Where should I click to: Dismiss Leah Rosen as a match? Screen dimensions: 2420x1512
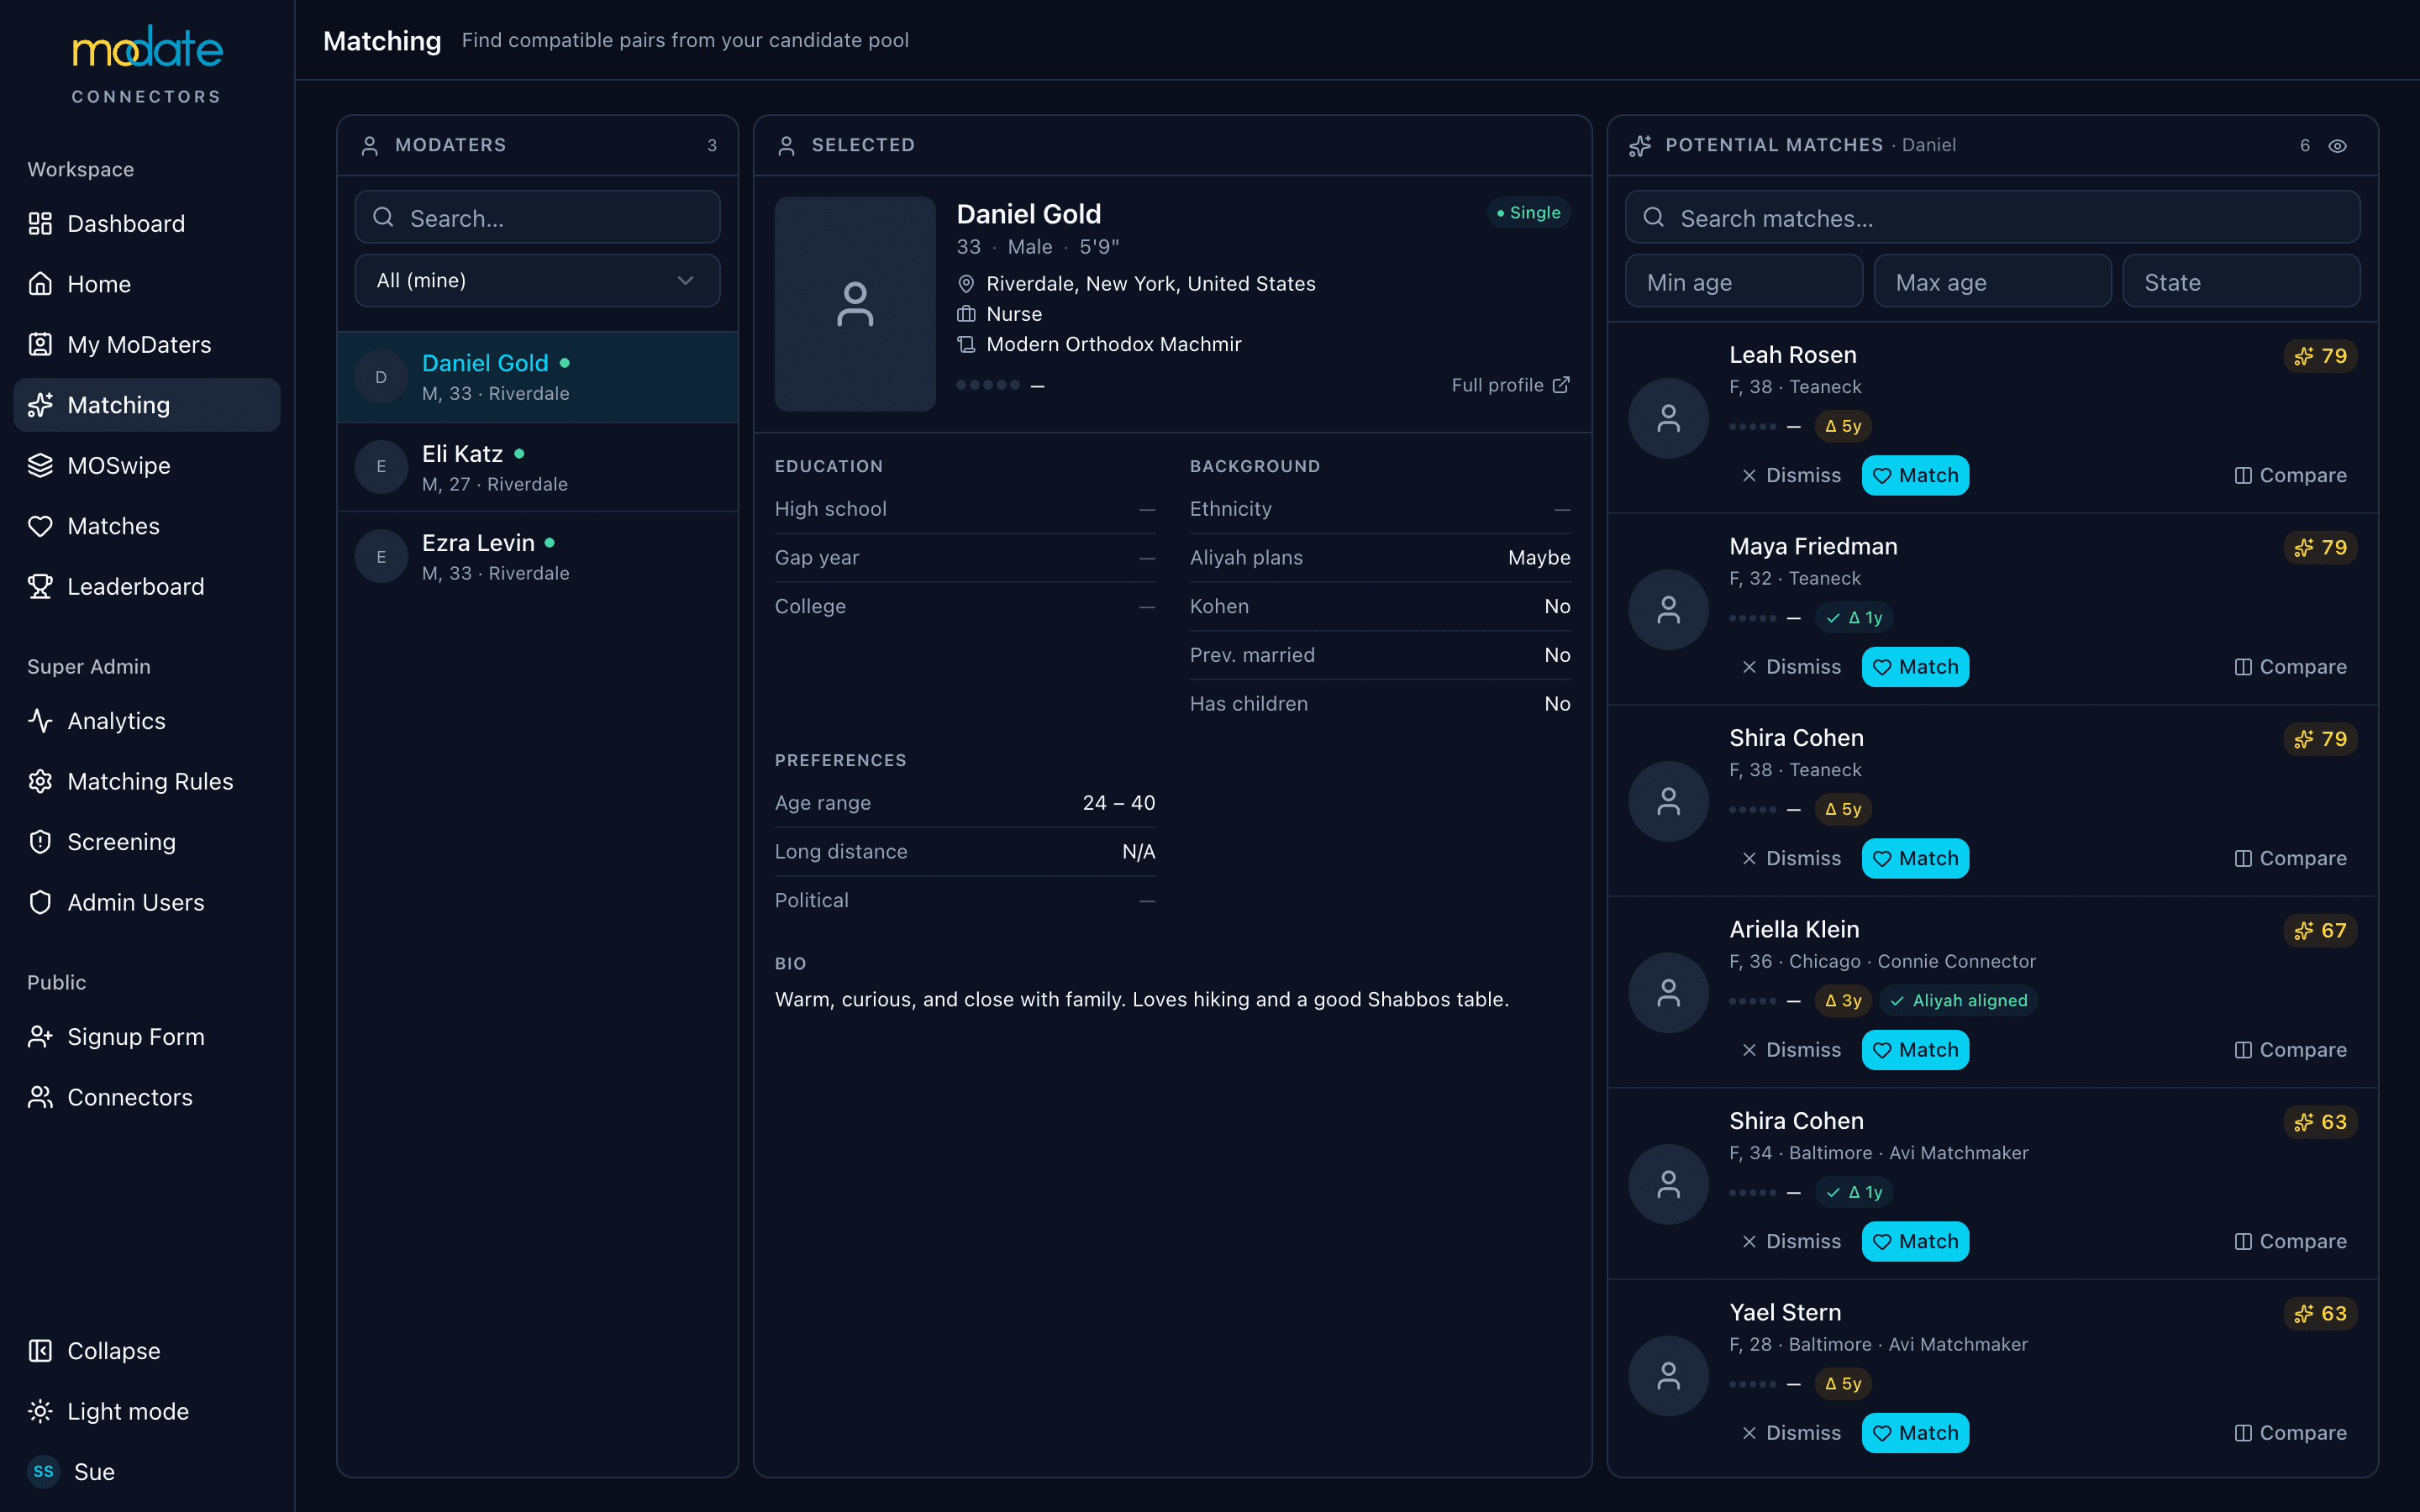(1790, 475)
